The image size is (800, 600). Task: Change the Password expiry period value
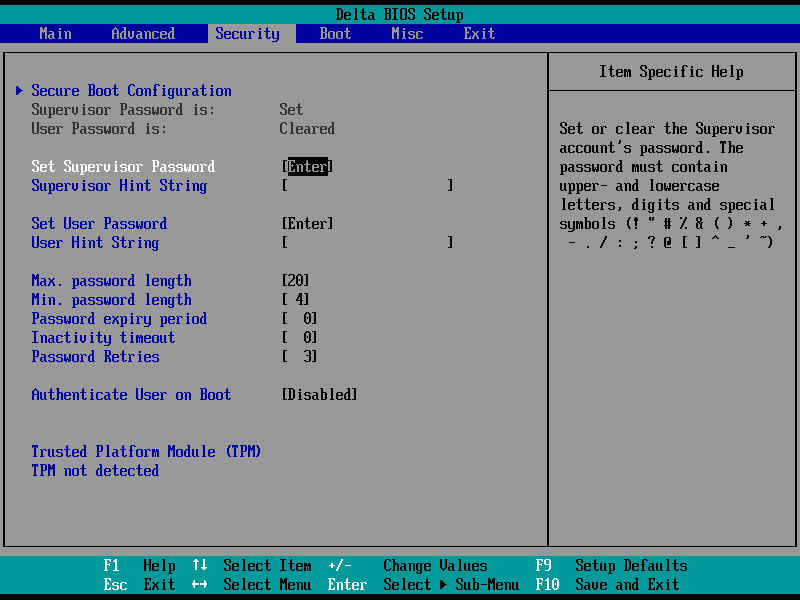[x=299, y=318]
